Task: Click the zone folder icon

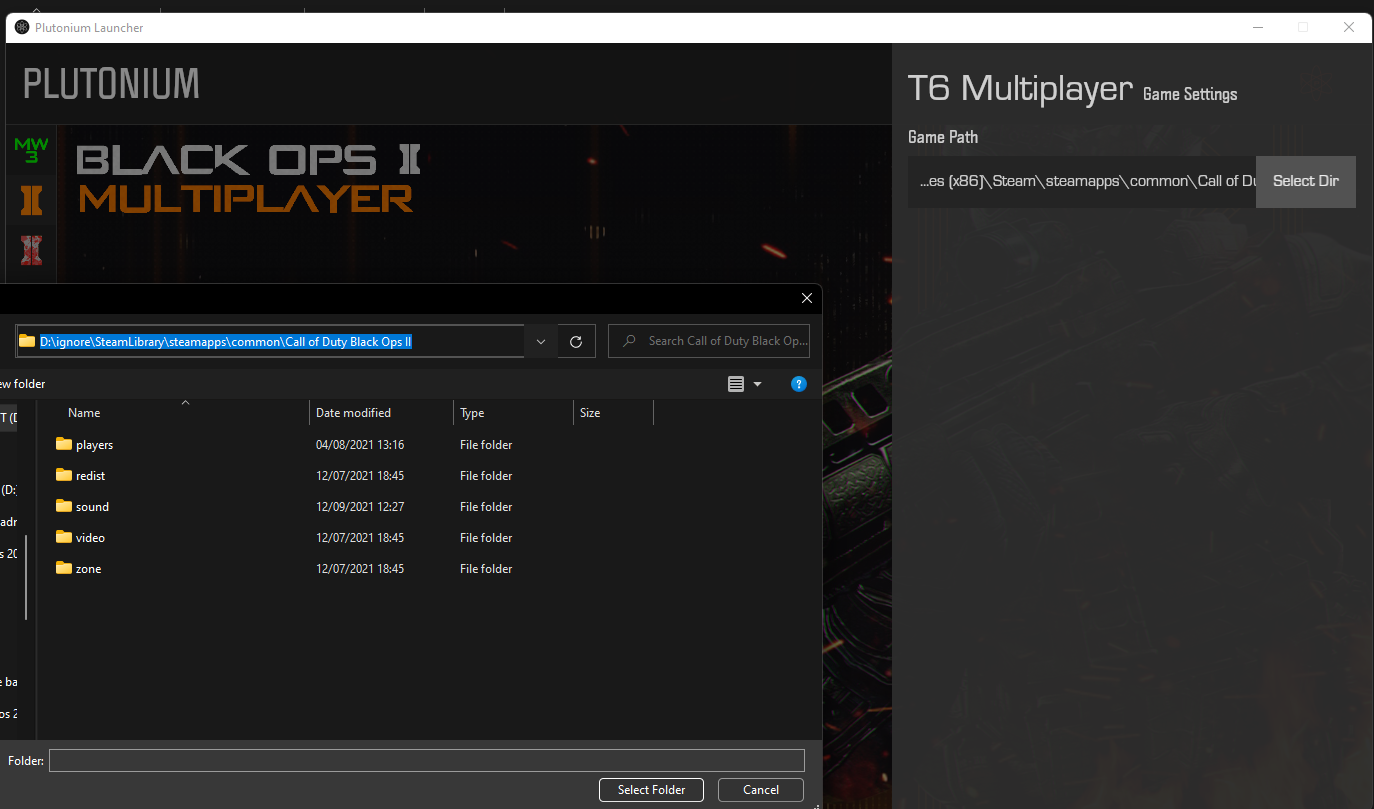Action: (64, 568)
